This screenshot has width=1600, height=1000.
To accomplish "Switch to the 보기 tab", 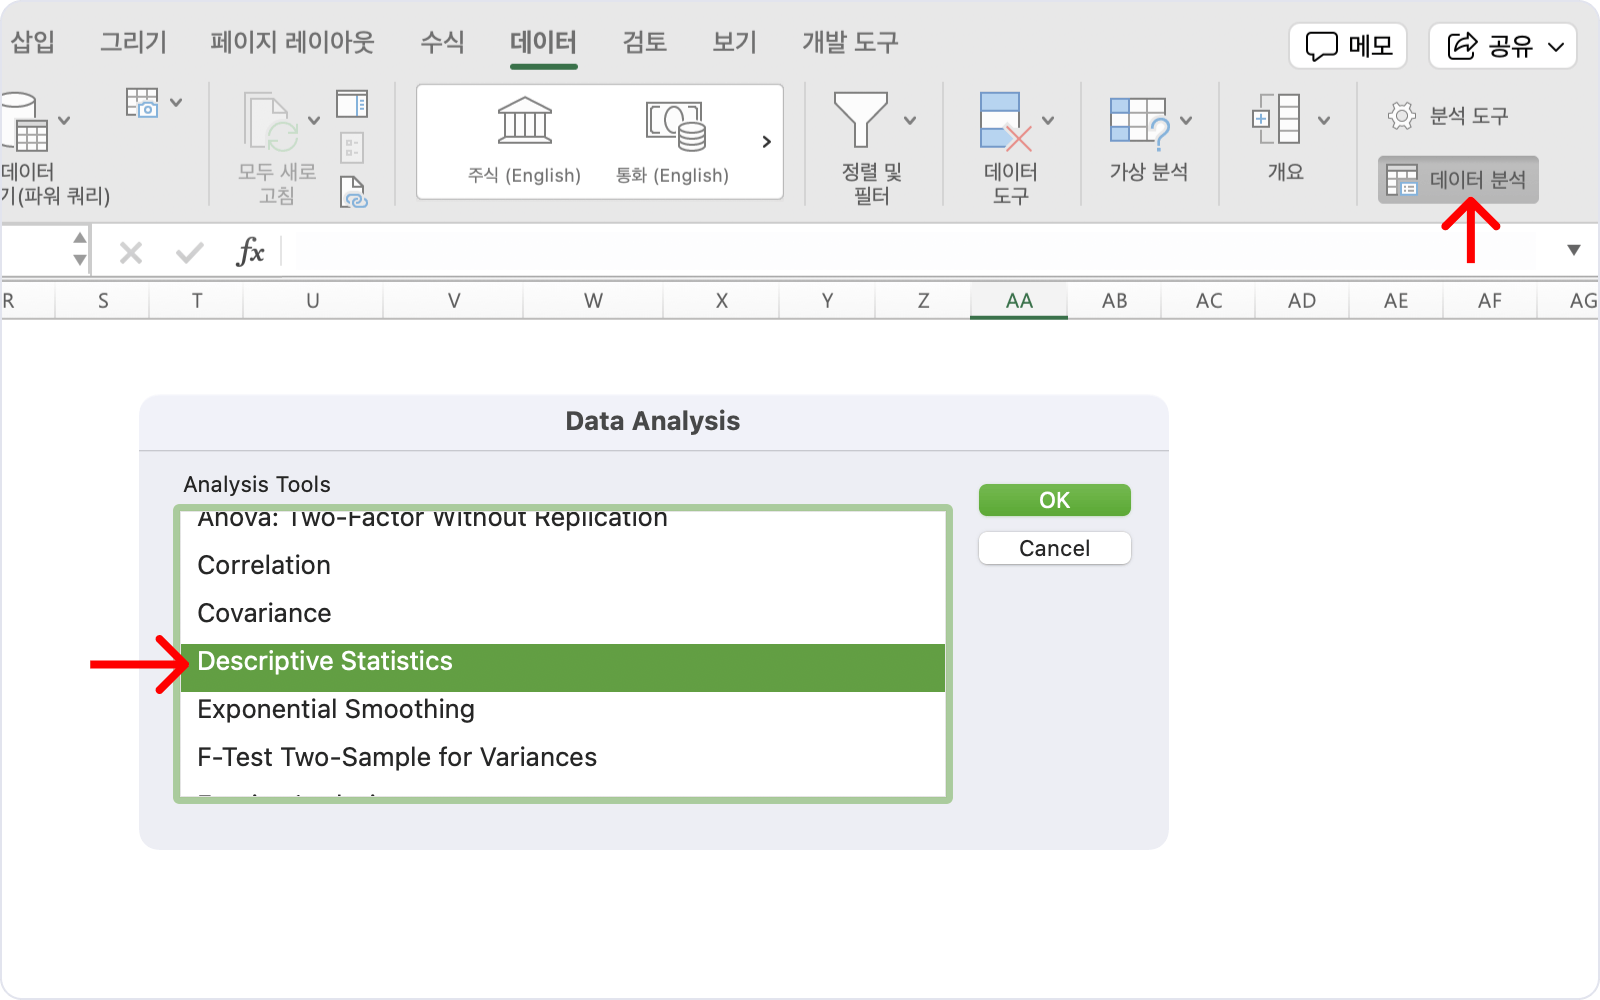I will pos(734,42).
